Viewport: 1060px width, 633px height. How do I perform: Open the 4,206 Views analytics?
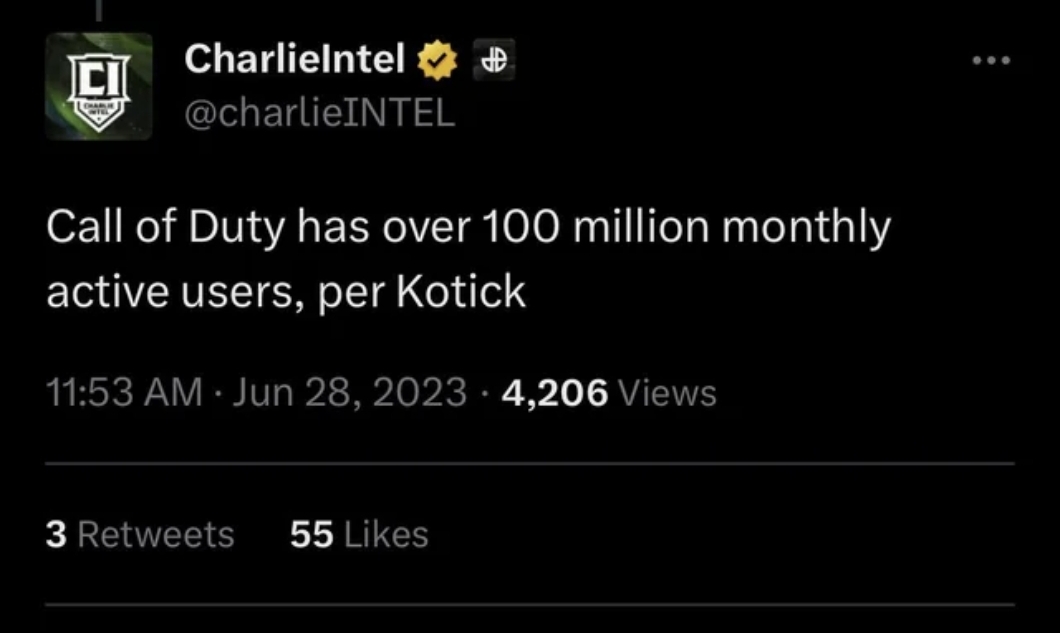point(609,393)
